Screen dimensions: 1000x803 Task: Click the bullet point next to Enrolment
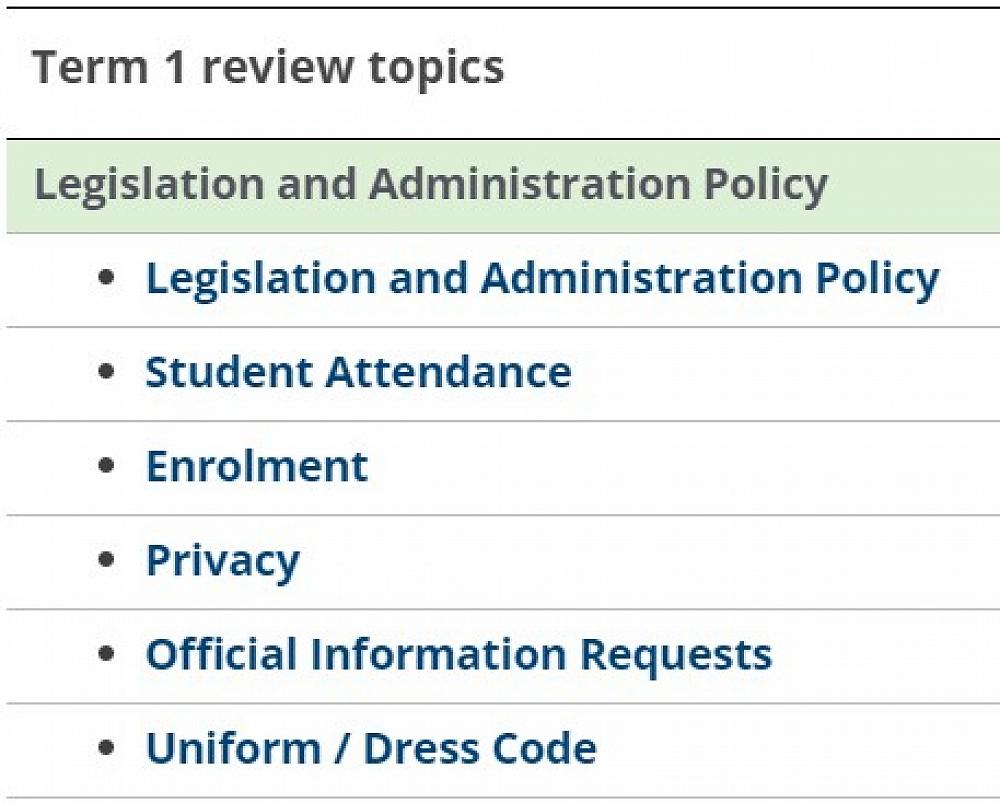point(107,466)
